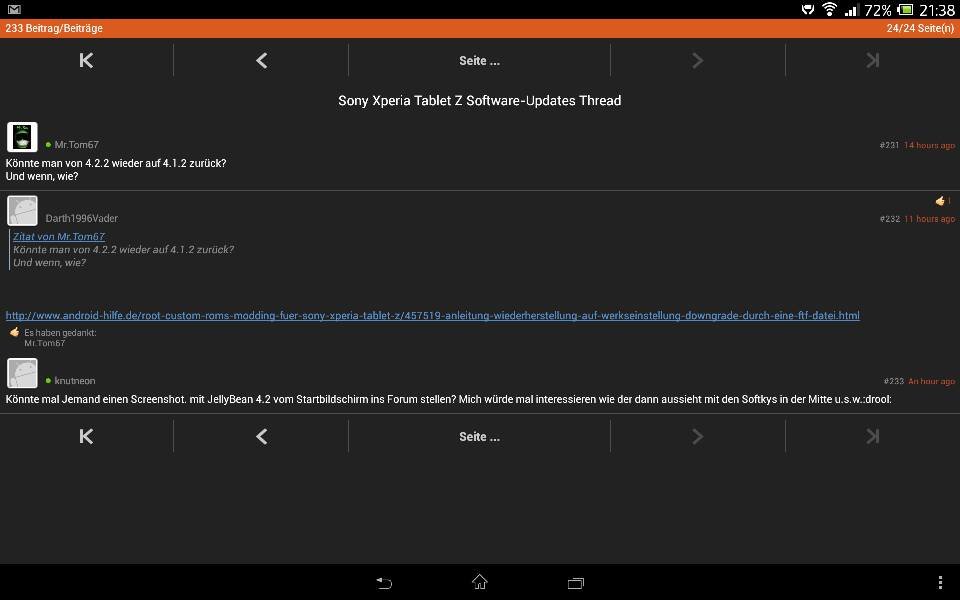
Task: Tap thumbs-up icon on post #232
Action: (x=940, y=200)
